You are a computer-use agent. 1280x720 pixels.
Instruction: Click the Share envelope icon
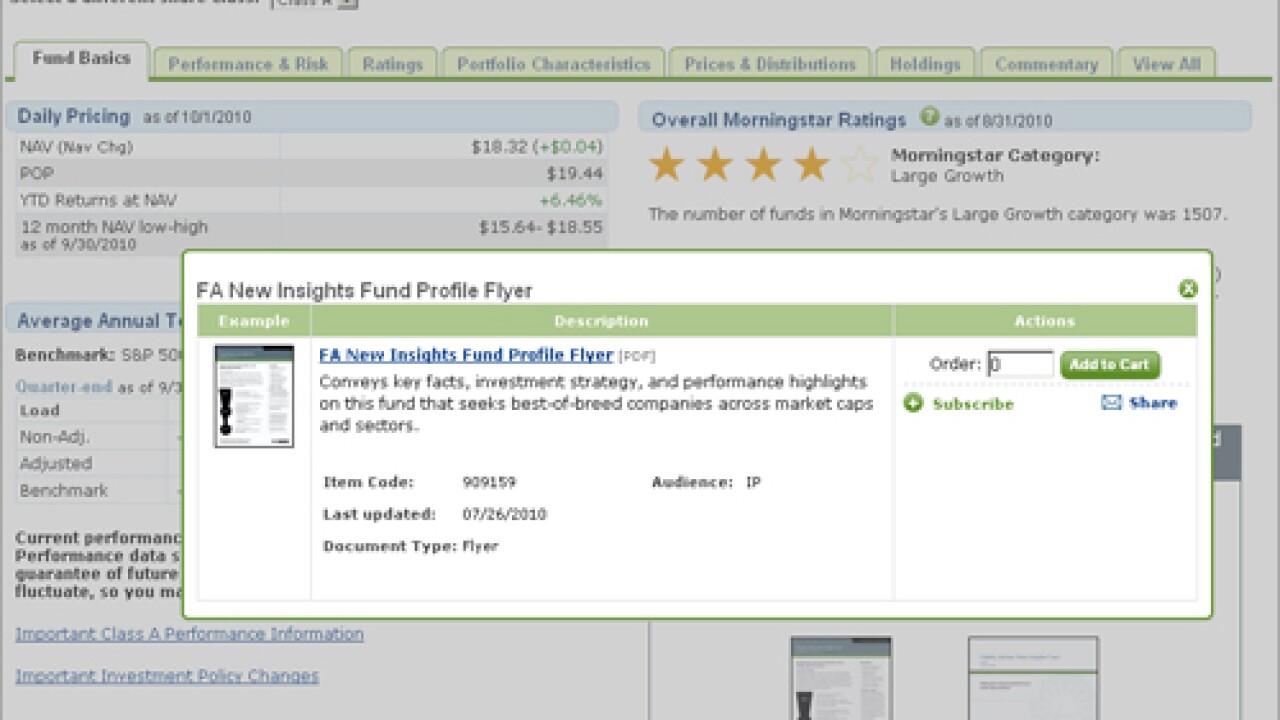(x=1111, y=402)
